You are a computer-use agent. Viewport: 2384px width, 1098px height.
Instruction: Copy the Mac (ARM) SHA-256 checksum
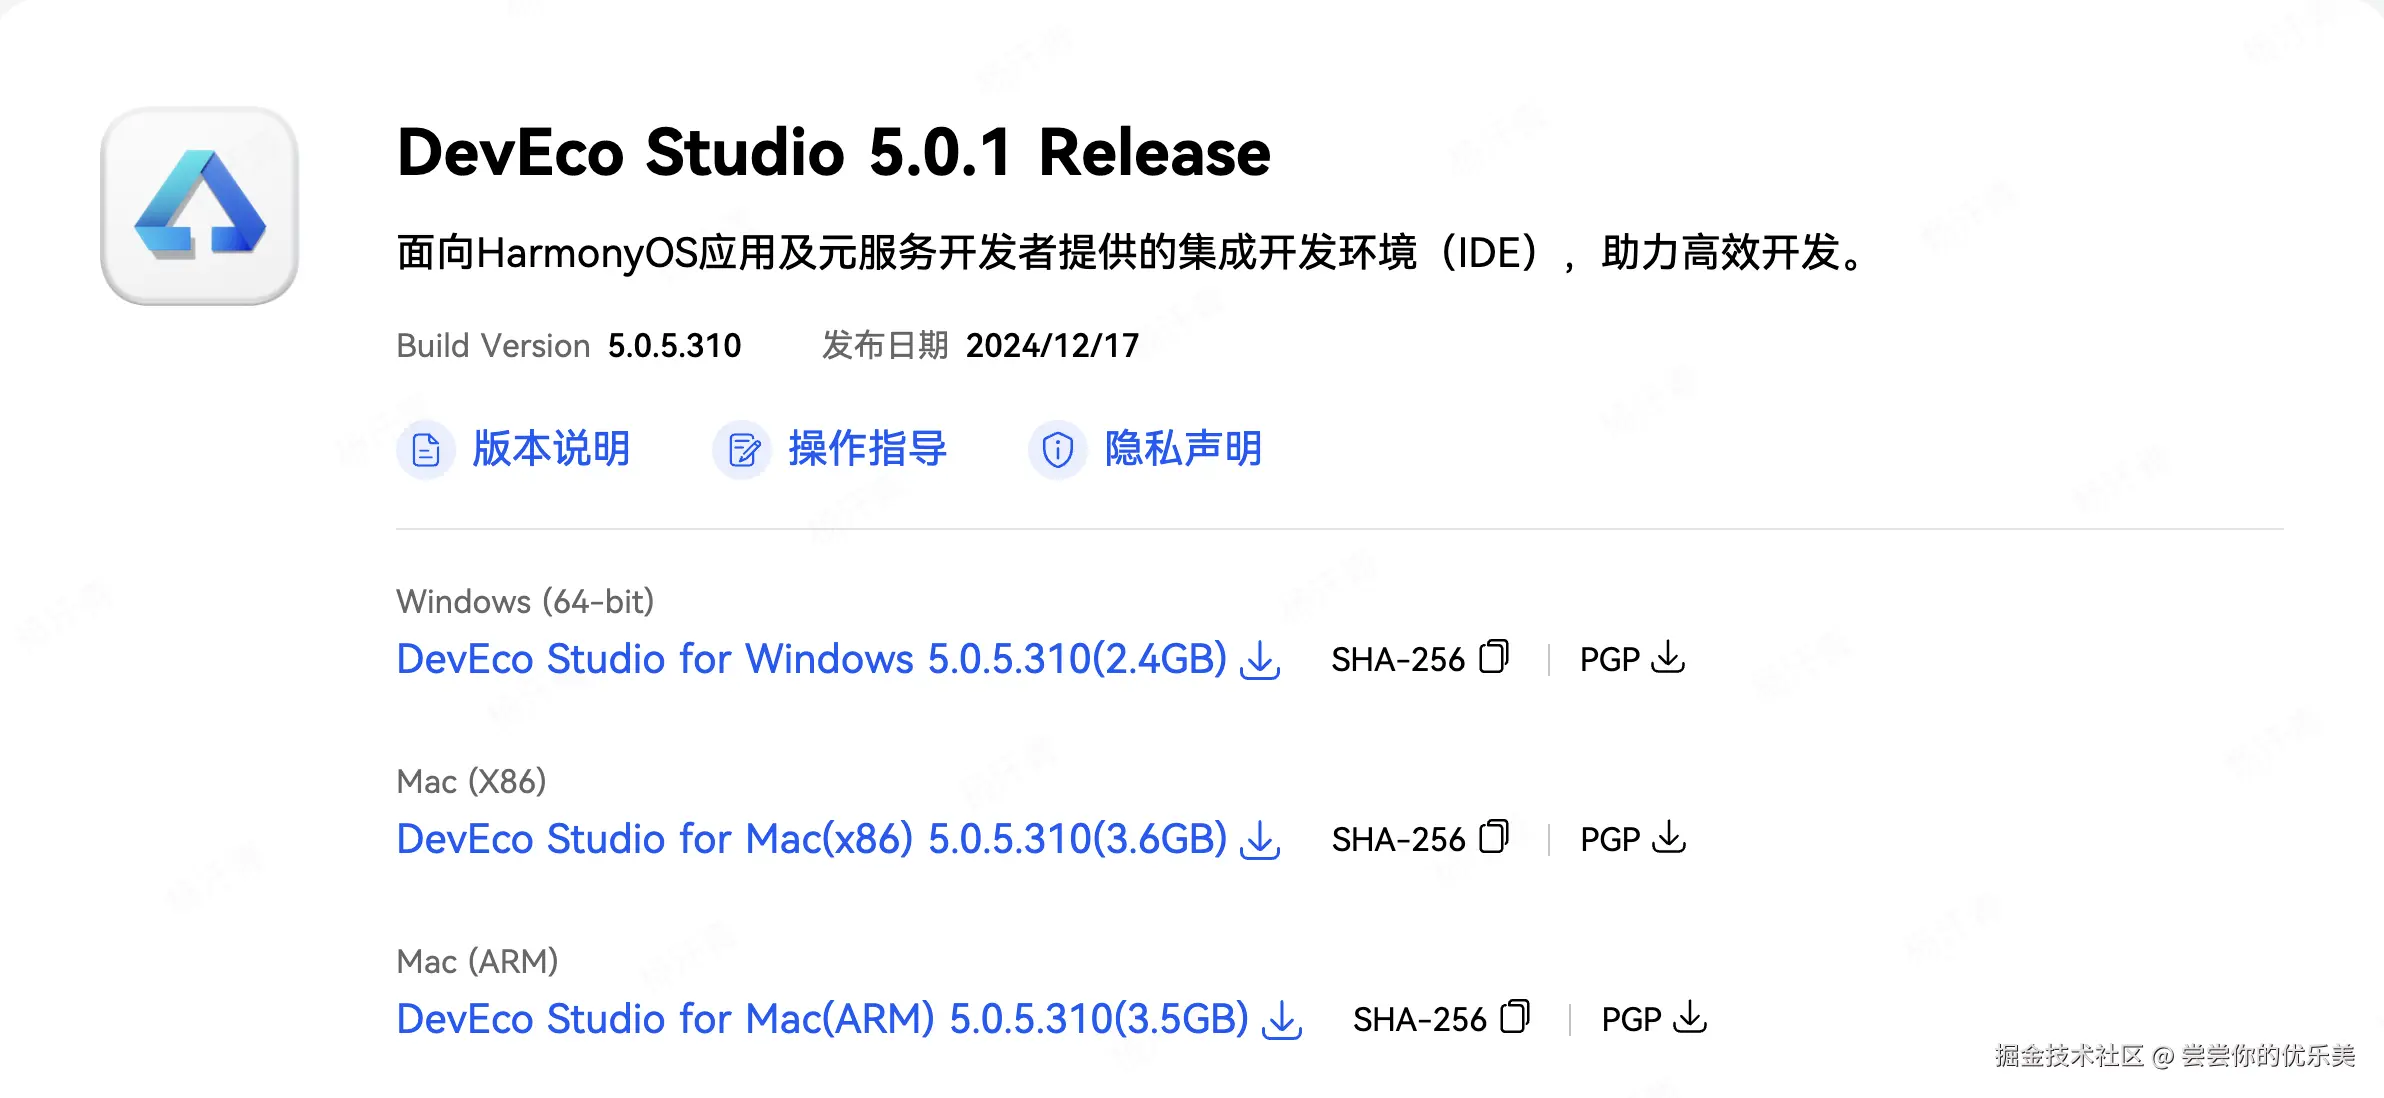click(1515, 1017)
